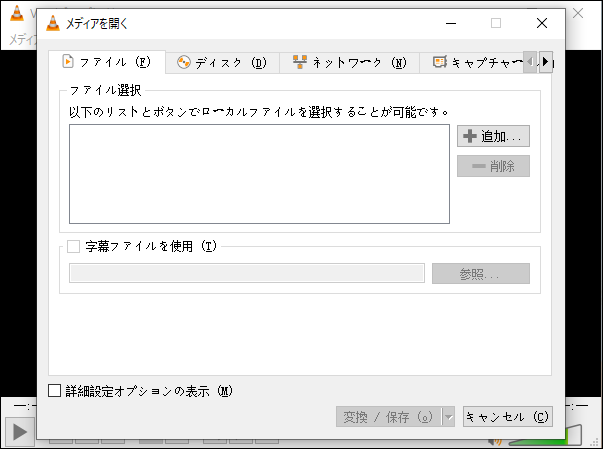
Task: Click the disc icon on ディスク tab
Action: point(183,62)
